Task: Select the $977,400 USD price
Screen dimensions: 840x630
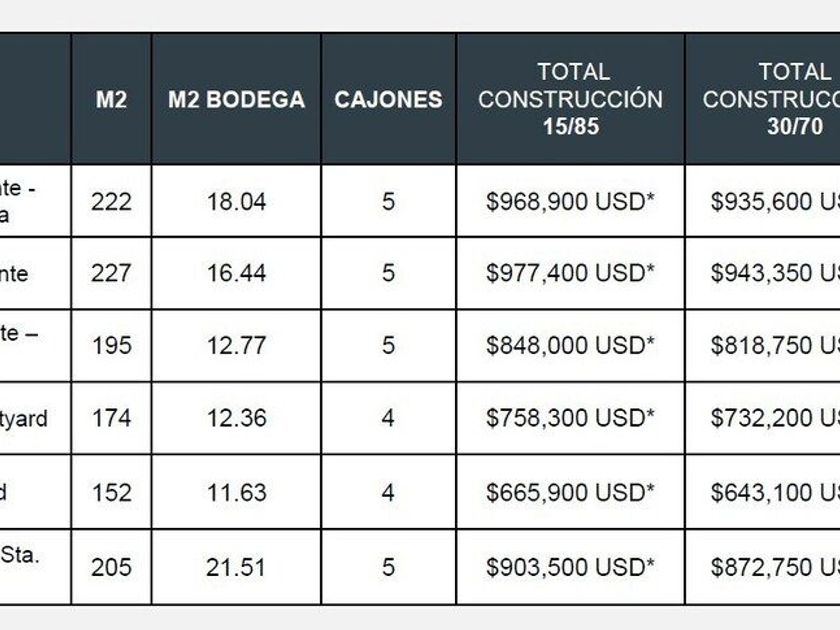Action: click(x=570, y=273)
